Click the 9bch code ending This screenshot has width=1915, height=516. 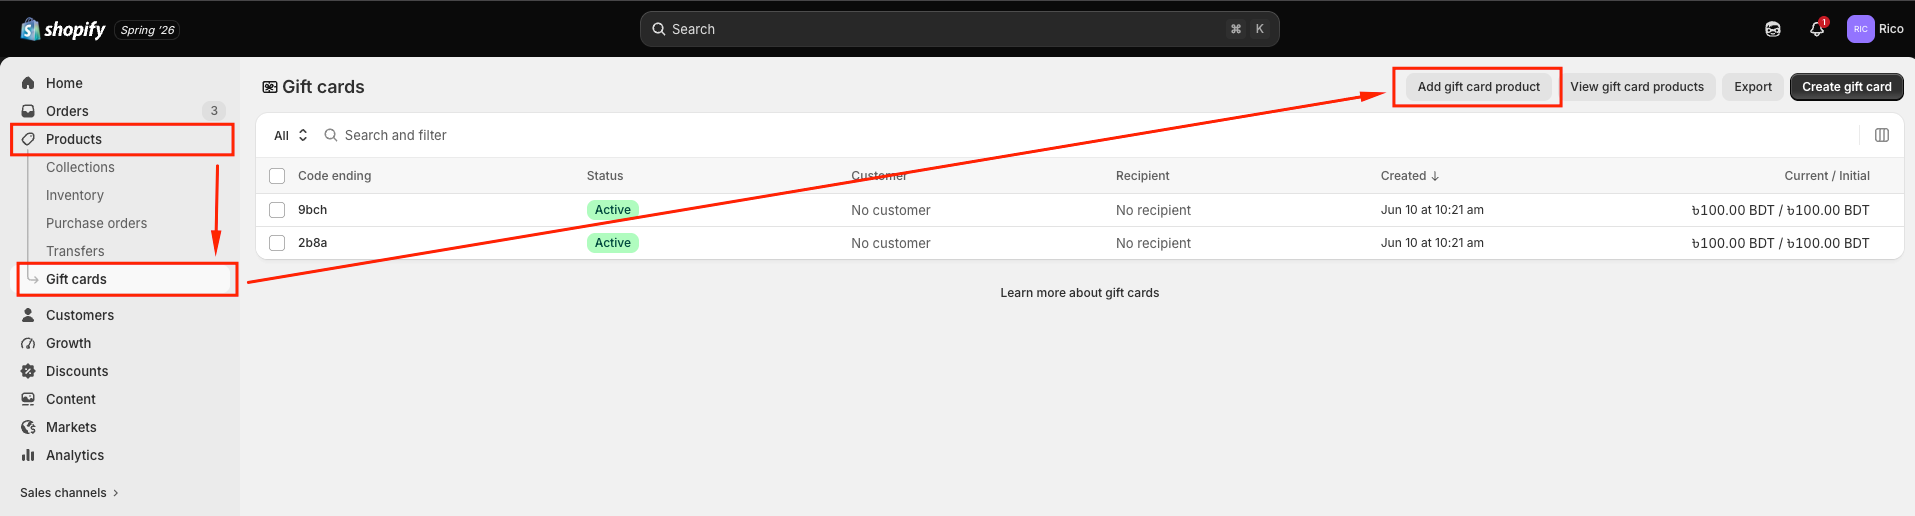point(312,210)
